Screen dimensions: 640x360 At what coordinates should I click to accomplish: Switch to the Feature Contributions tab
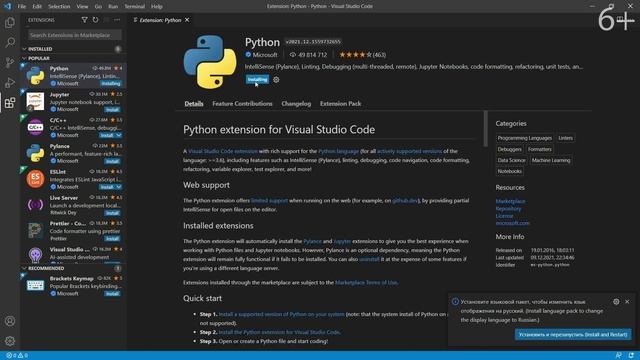click(x=242, y=104)
